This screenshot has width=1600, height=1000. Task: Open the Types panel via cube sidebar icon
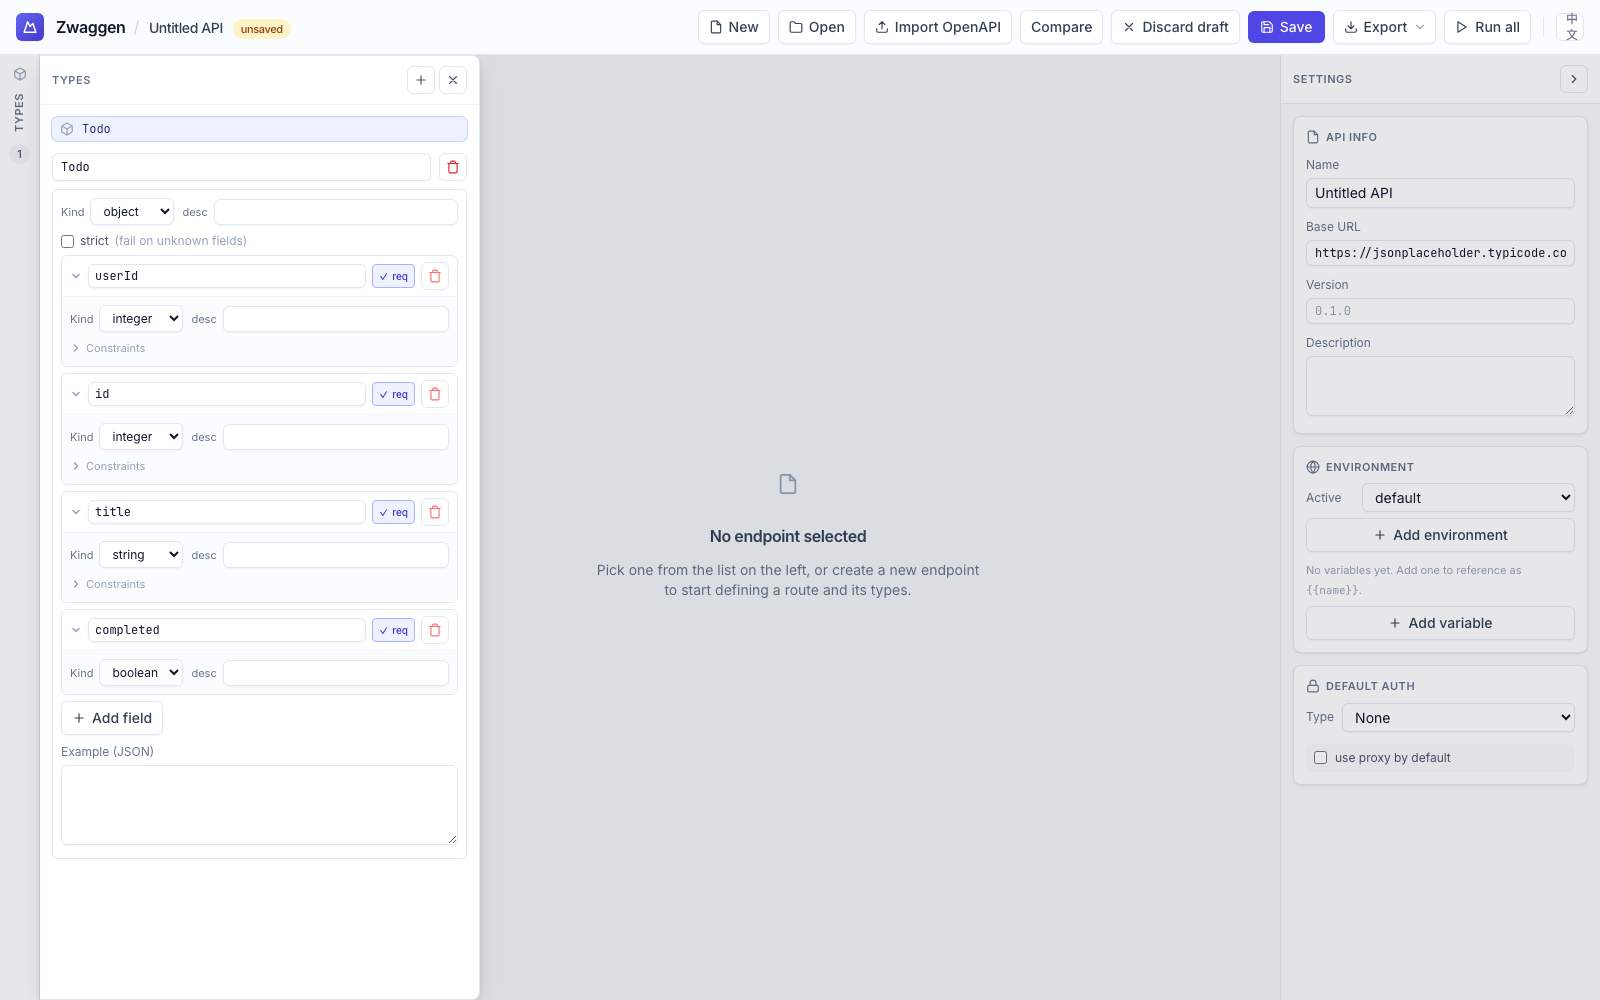(20, 73)
